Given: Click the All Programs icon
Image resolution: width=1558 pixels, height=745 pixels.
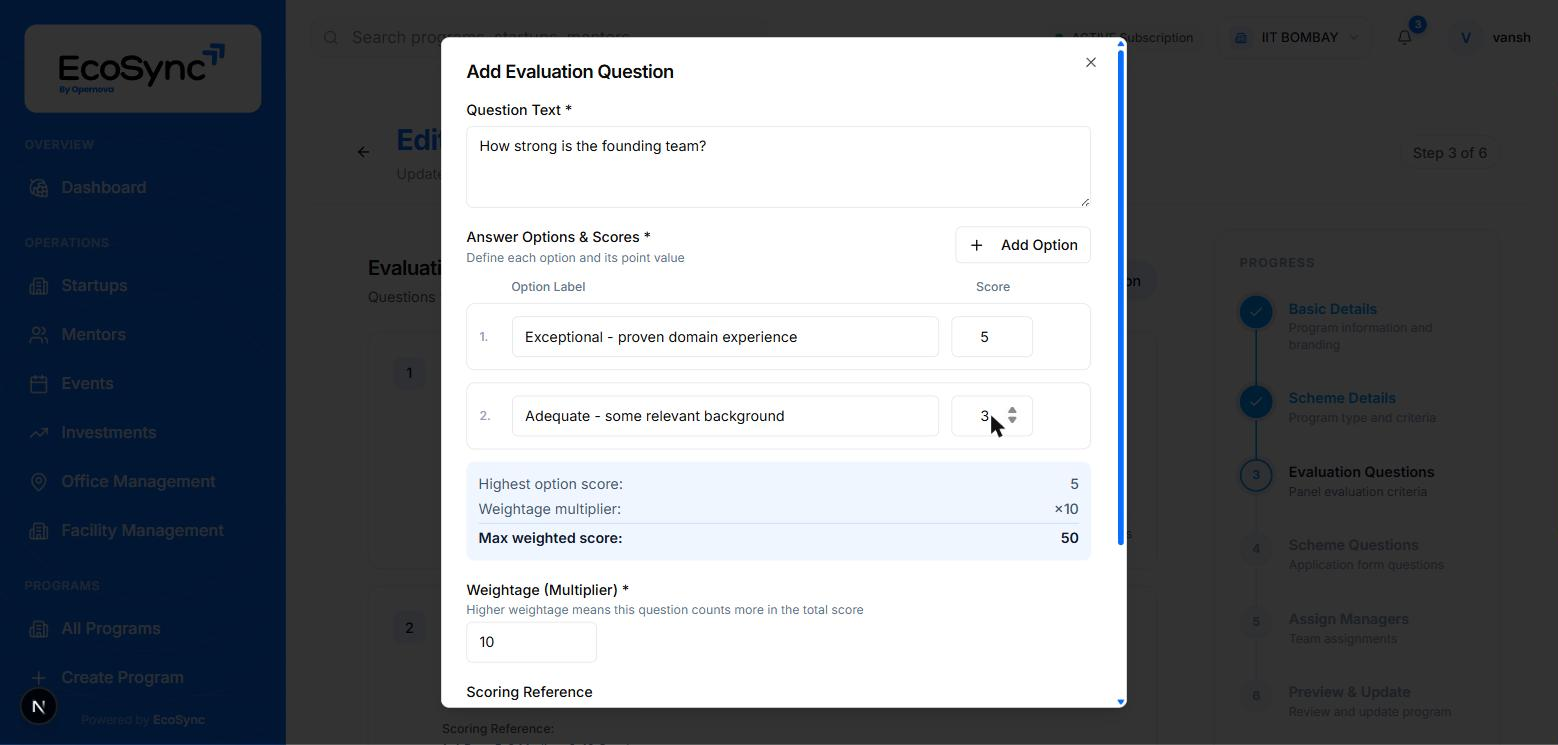Looking at the screenshot, I should click(39, 629).
